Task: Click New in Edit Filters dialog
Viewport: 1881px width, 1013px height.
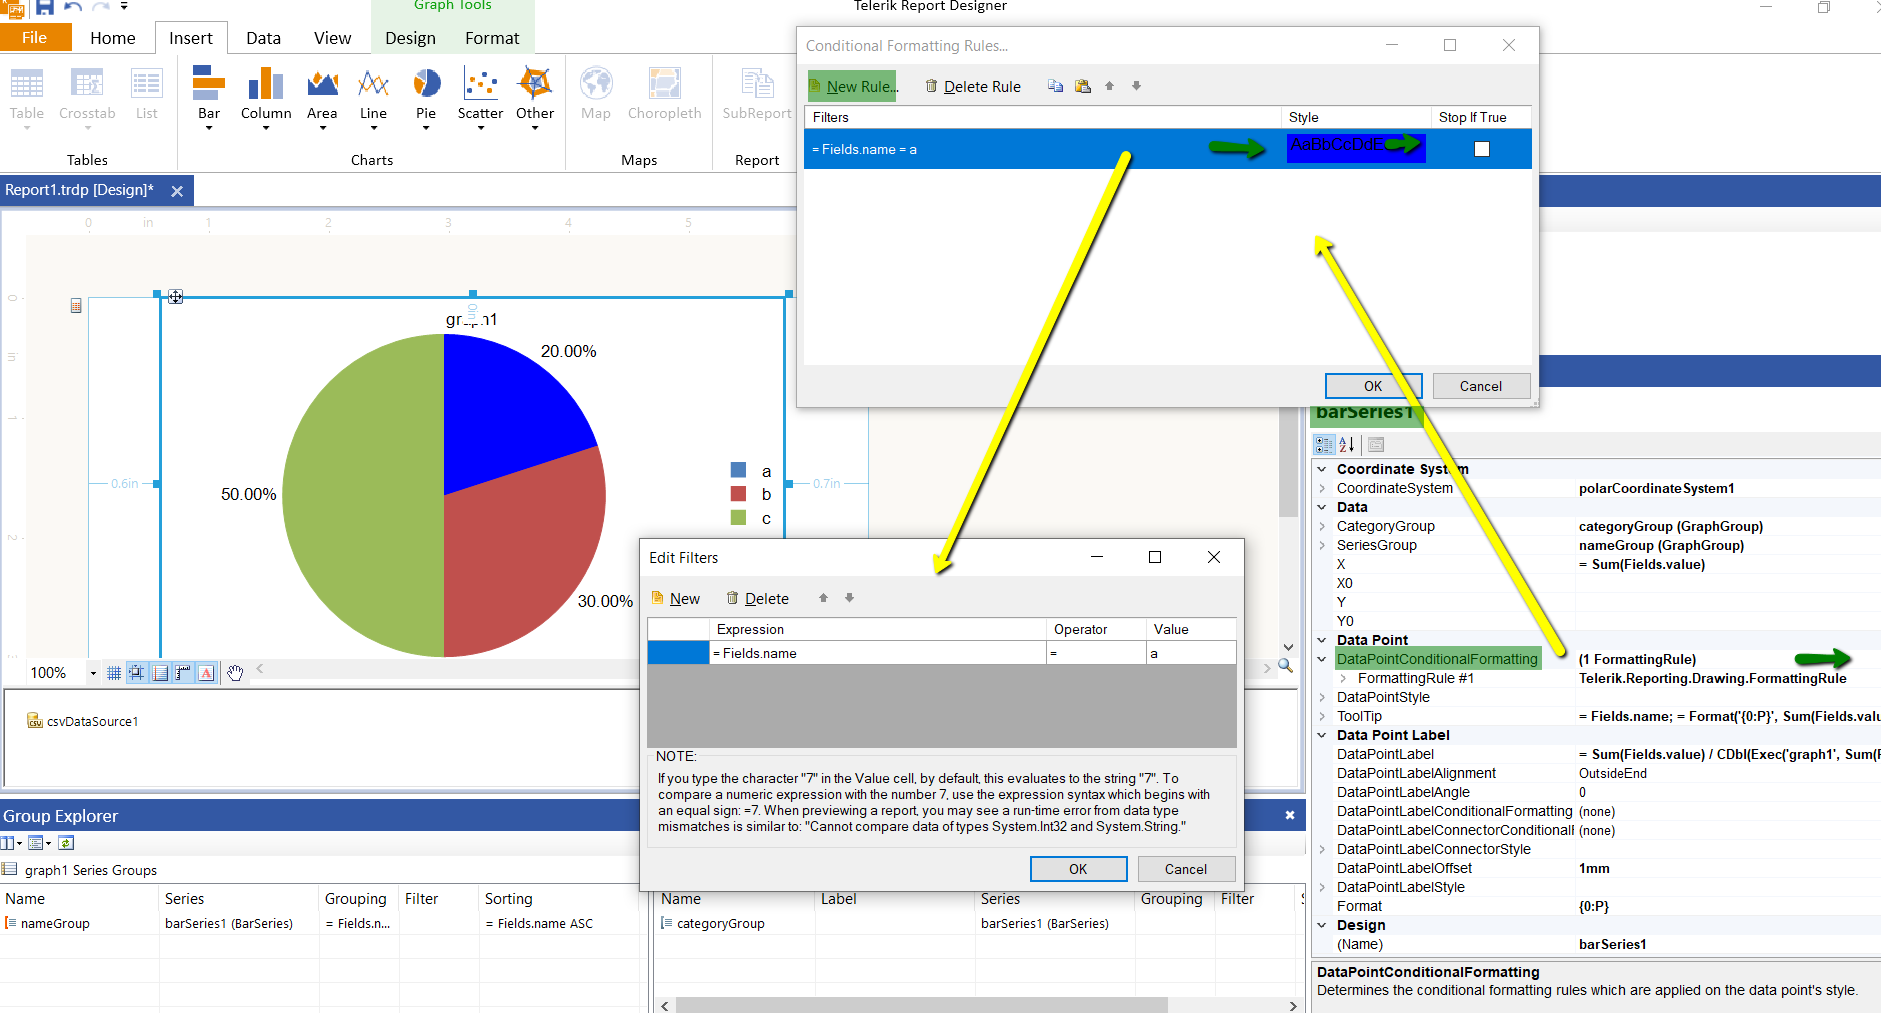Action: click(676, 598)
